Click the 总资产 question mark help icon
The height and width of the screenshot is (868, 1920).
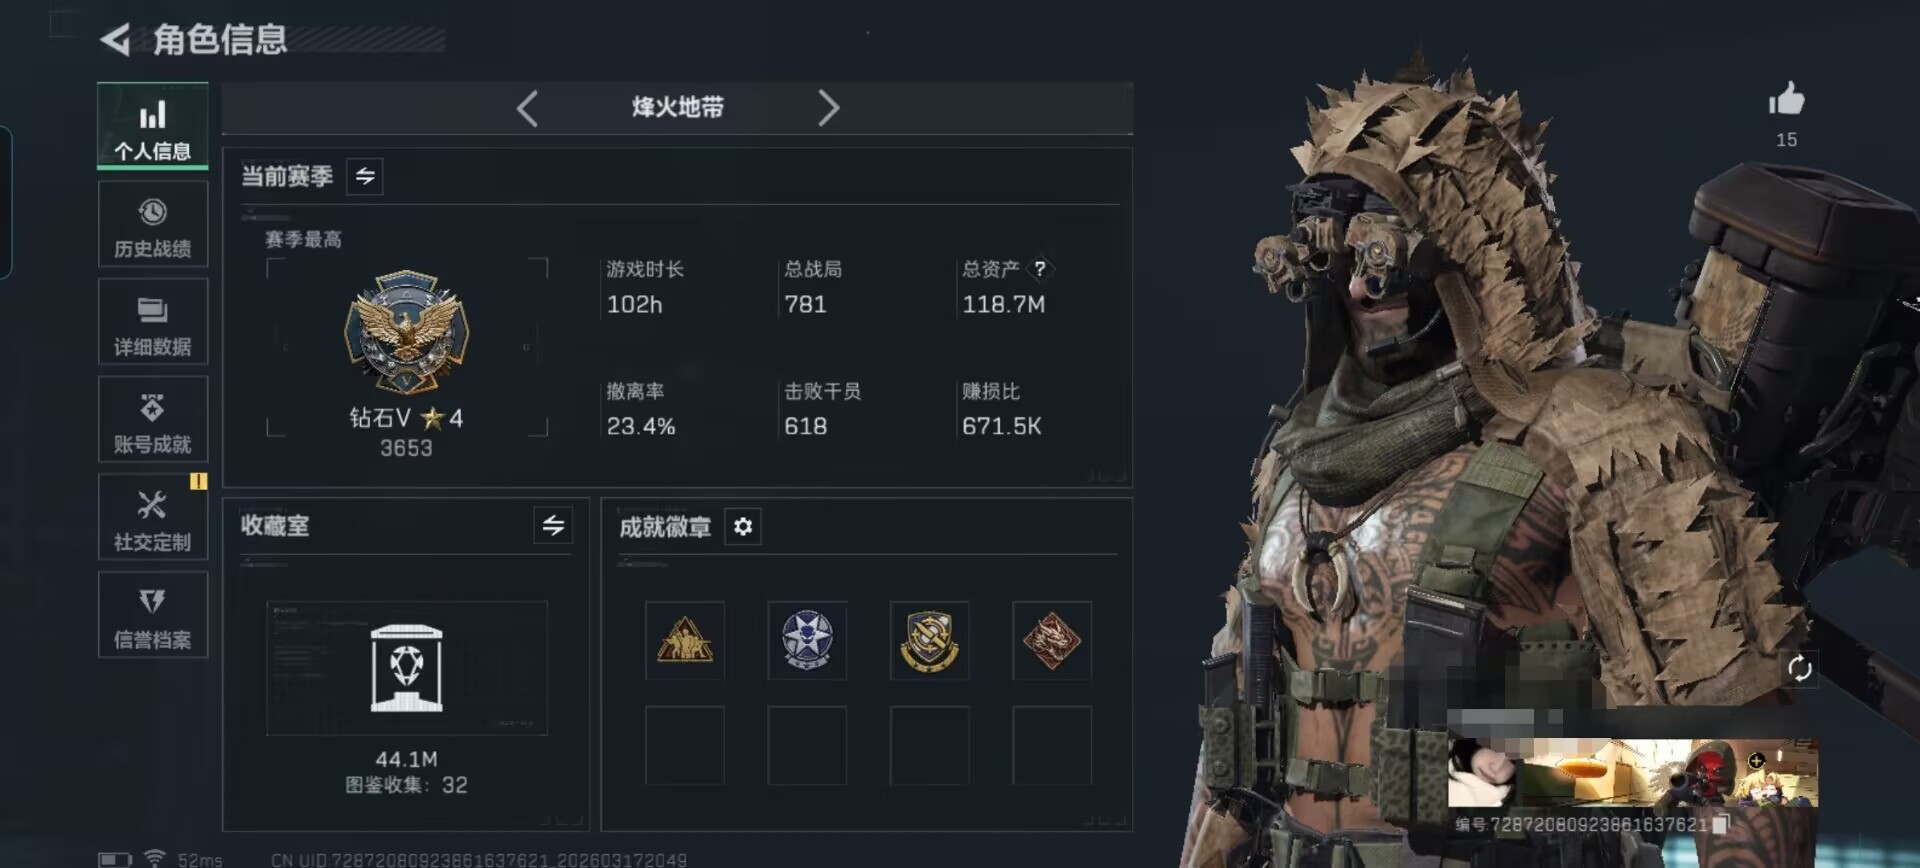[1040, 269]
